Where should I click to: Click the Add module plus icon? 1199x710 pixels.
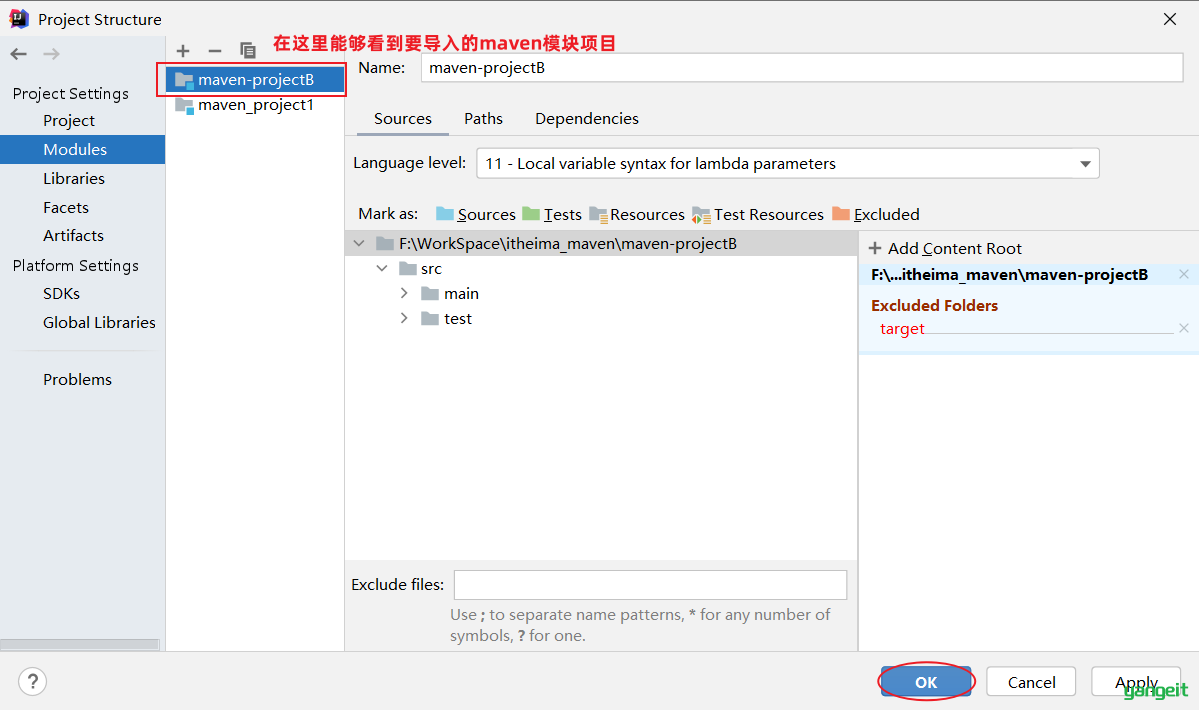coord(183,51)
